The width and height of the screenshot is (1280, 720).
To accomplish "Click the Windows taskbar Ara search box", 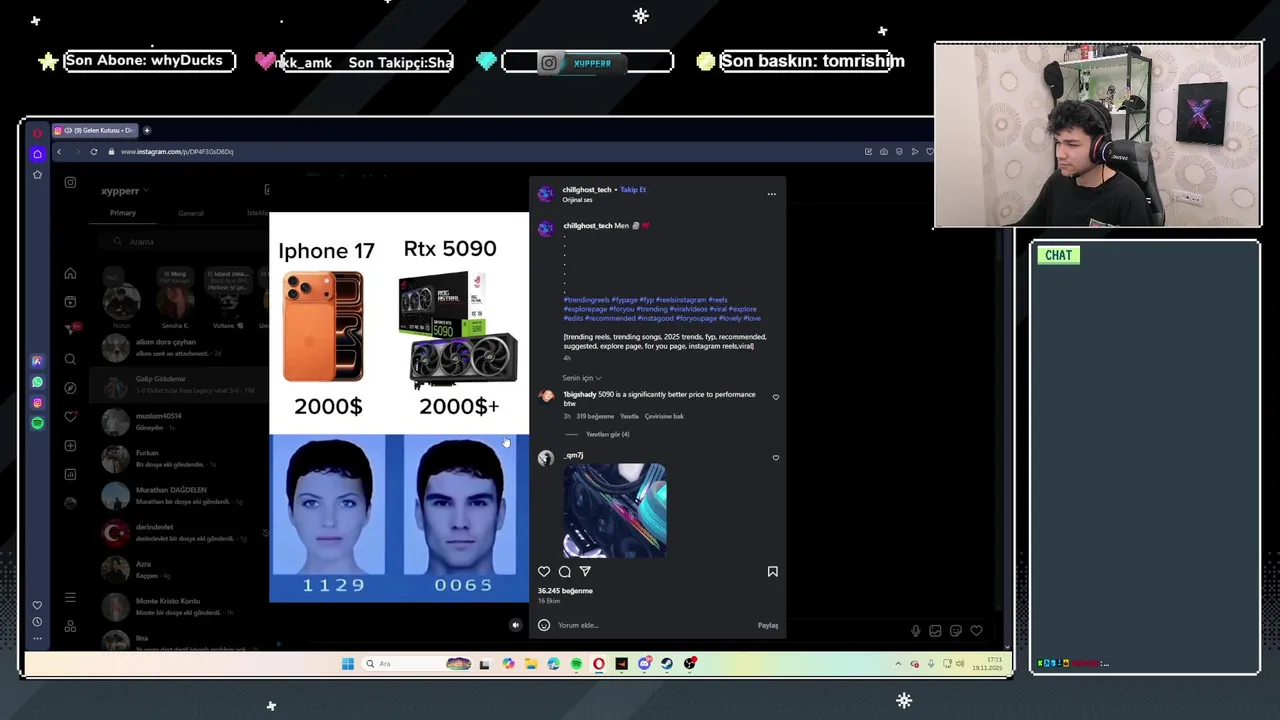I will pos(418,664).
